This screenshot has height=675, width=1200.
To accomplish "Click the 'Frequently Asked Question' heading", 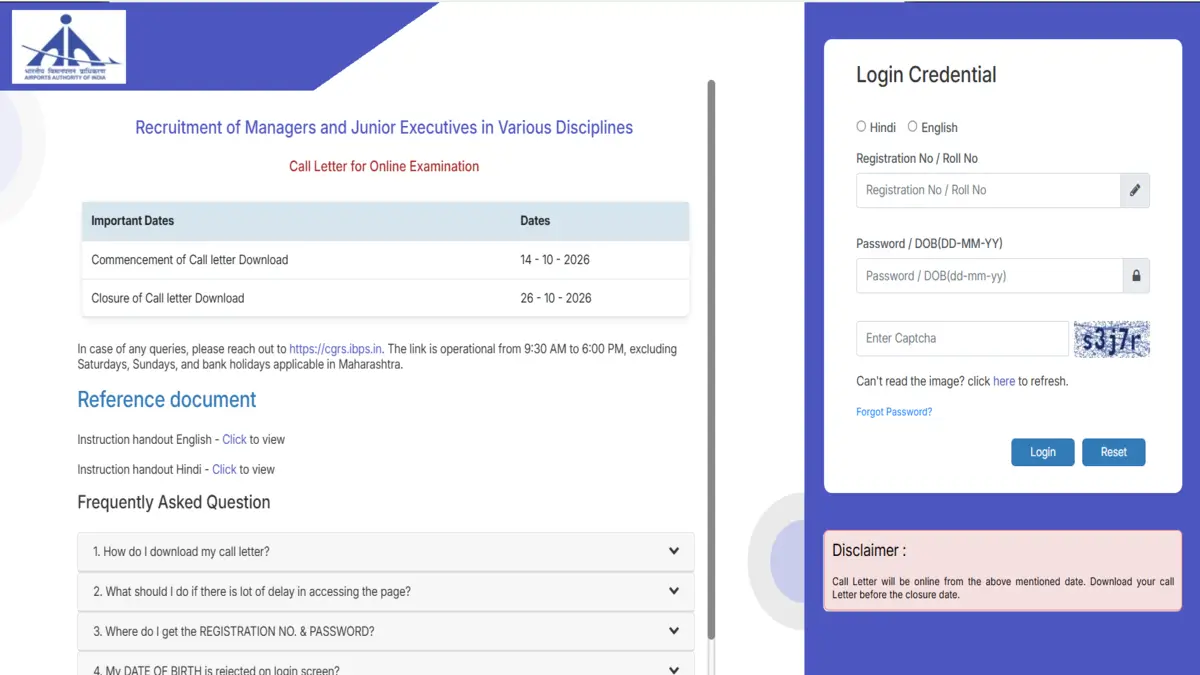I will [x=174, y=502].
